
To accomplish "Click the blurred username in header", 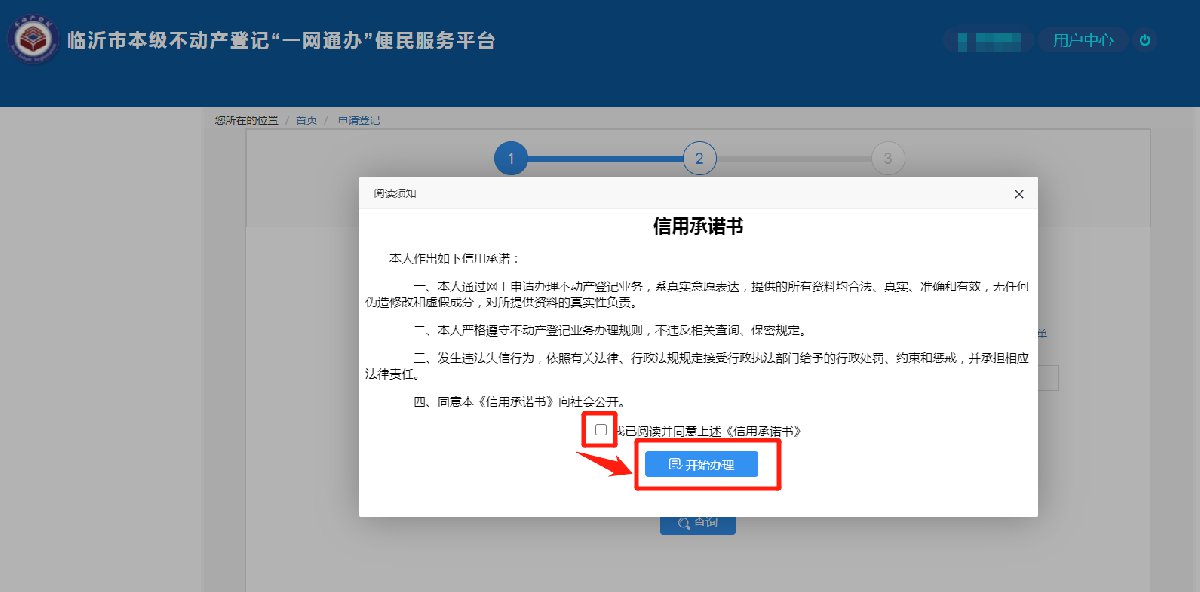I will (987, 41).
